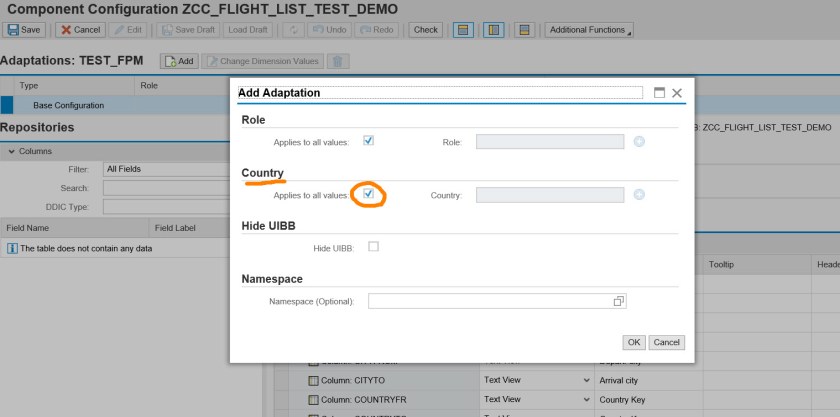This screenshot has height=417, width=840.
Task: Click the Redo toolbar button
Action: click(377, 30)
